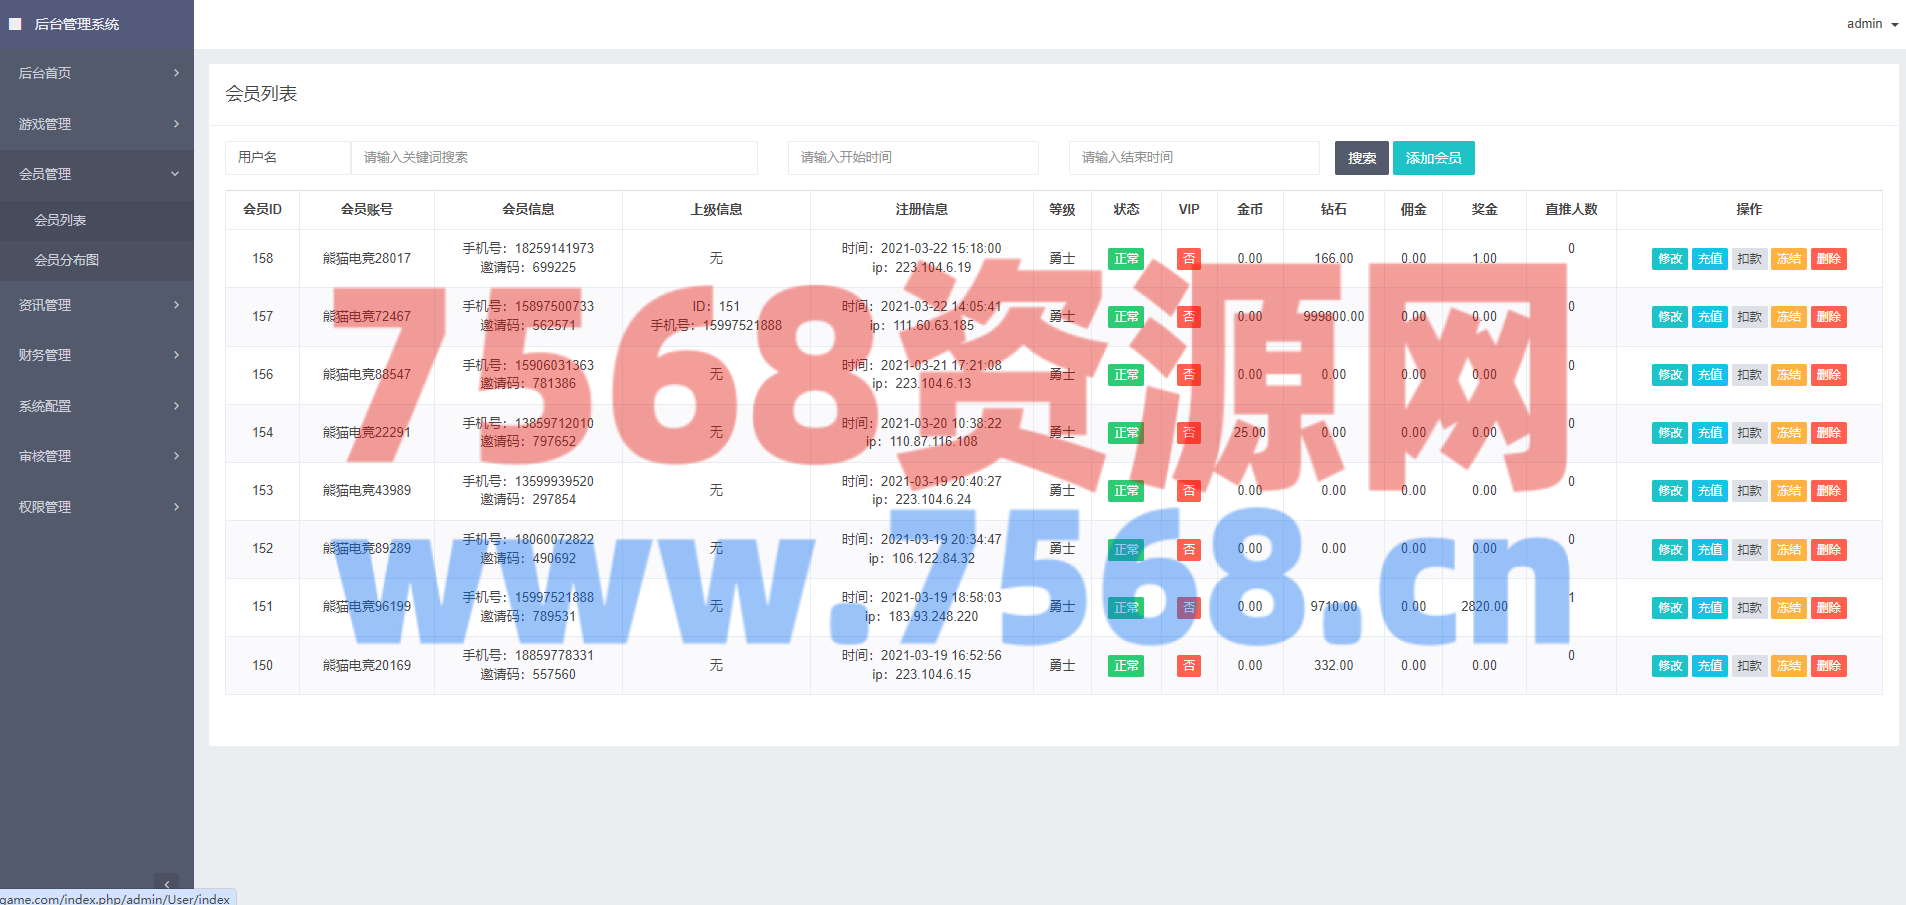1906x905 pixels.
Task: Click 冻结 for member 154
Action: (1788, 433)
